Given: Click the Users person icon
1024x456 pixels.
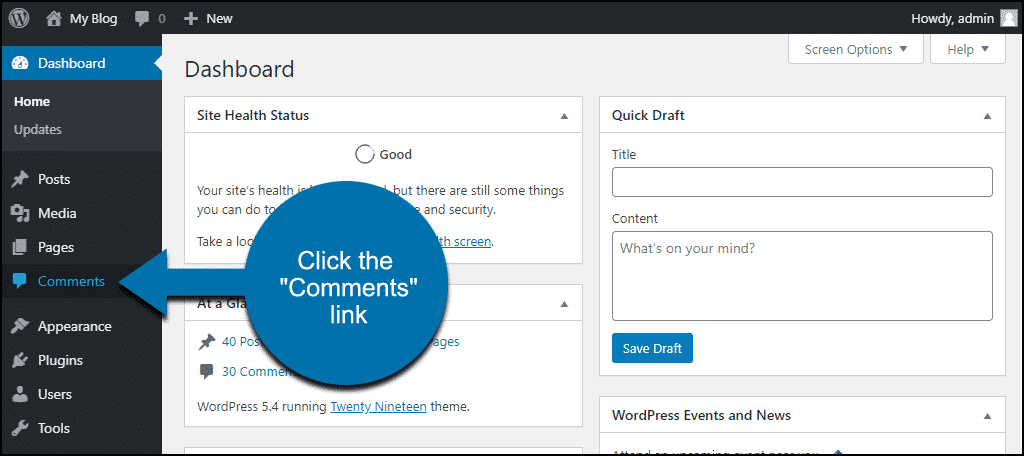Looking at the screenshot, I should (20, 394).
